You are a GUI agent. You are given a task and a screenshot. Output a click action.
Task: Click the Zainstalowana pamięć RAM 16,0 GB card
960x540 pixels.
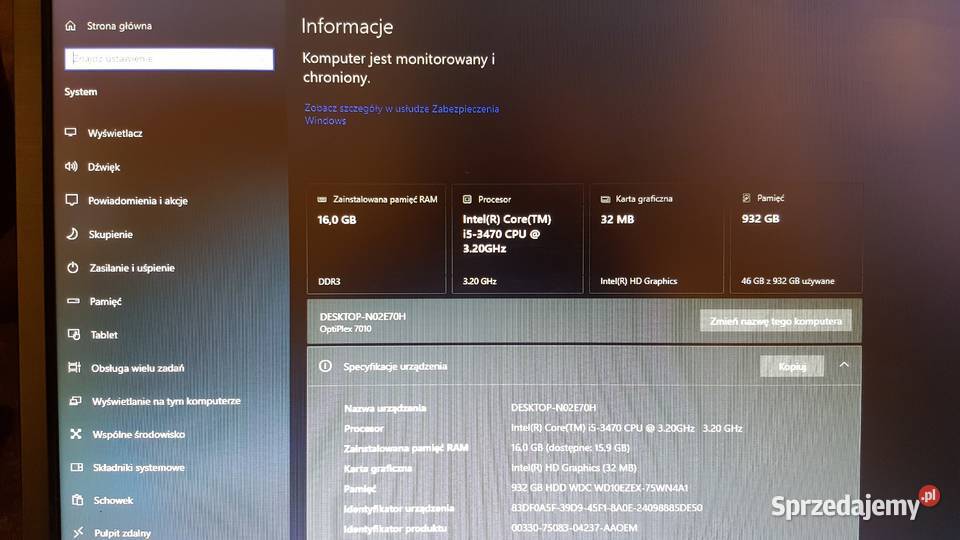pos(377,239)
